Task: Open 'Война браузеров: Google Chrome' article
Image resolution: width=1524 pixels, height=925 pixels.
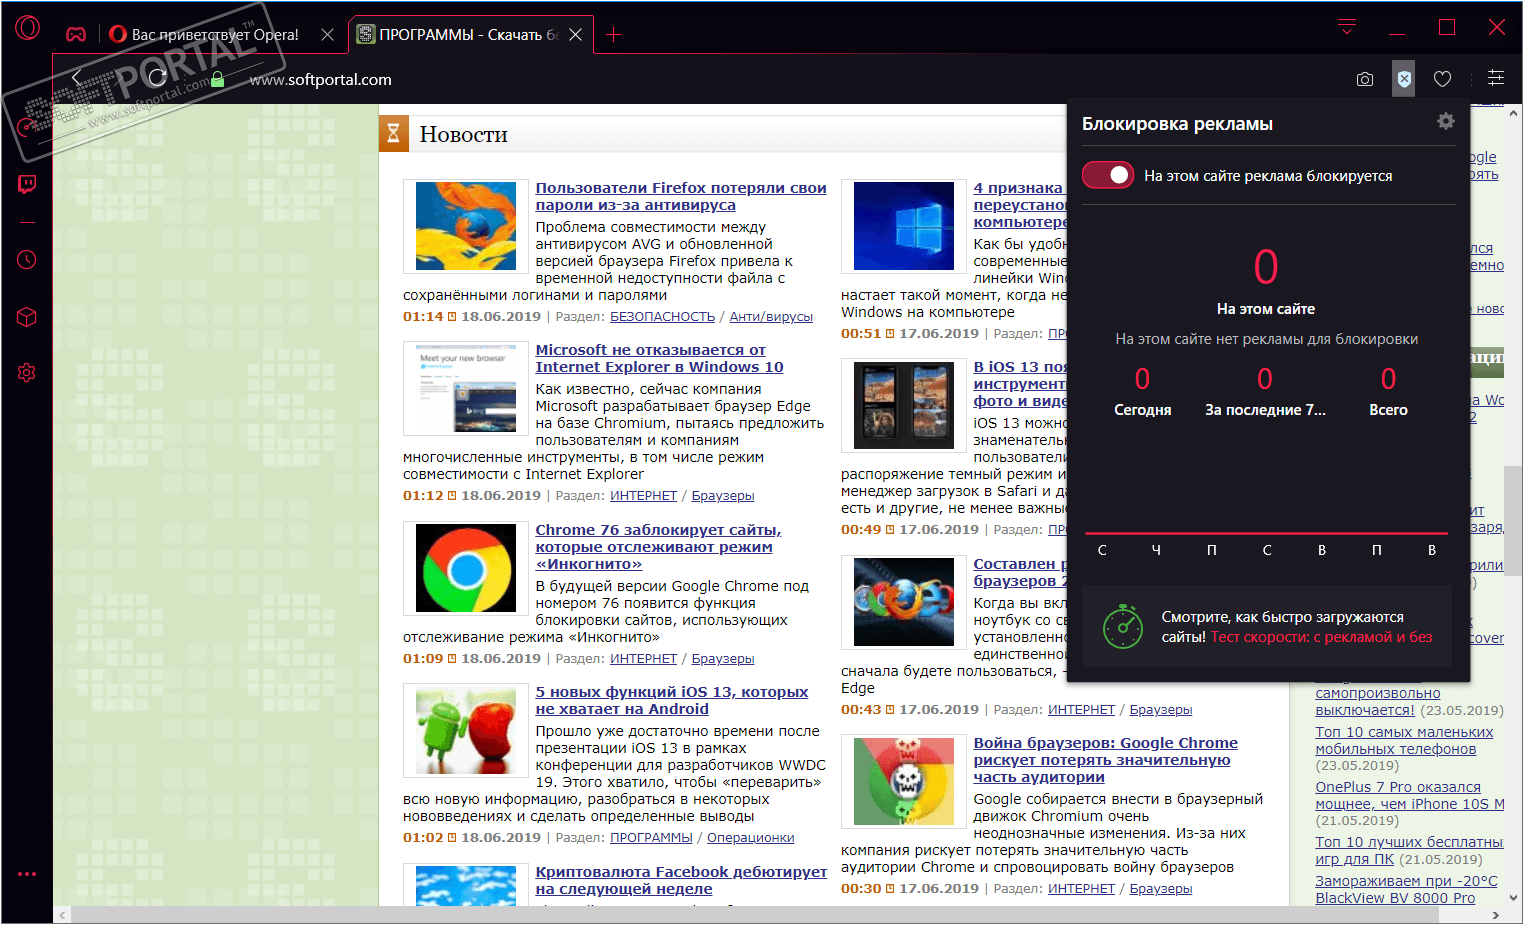Action: [x=1105, y=760]
